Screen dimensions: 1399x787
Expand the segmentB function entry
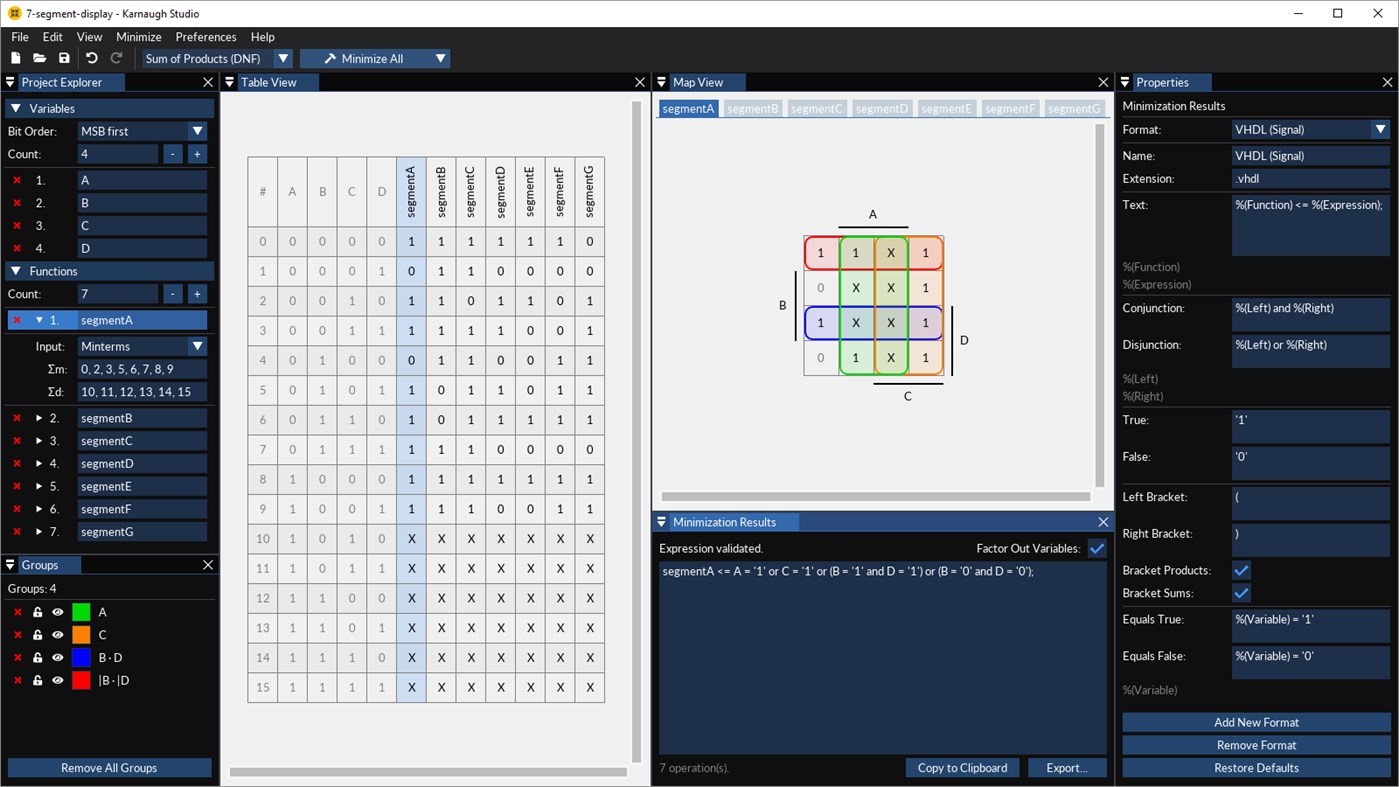tap(41, 417)
